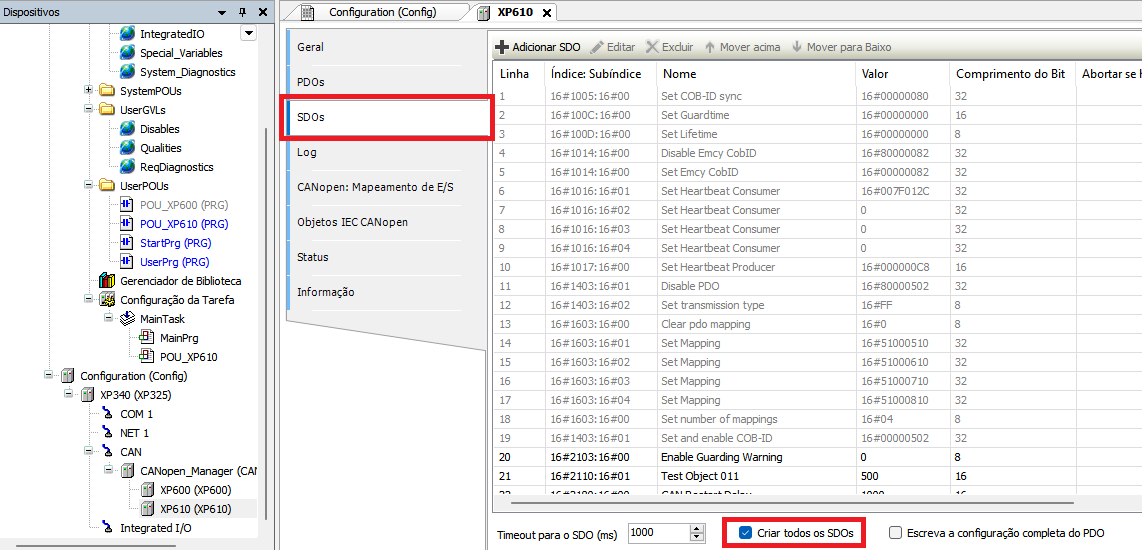Select the XP610 device icon in tree

(x=148, y=509)
